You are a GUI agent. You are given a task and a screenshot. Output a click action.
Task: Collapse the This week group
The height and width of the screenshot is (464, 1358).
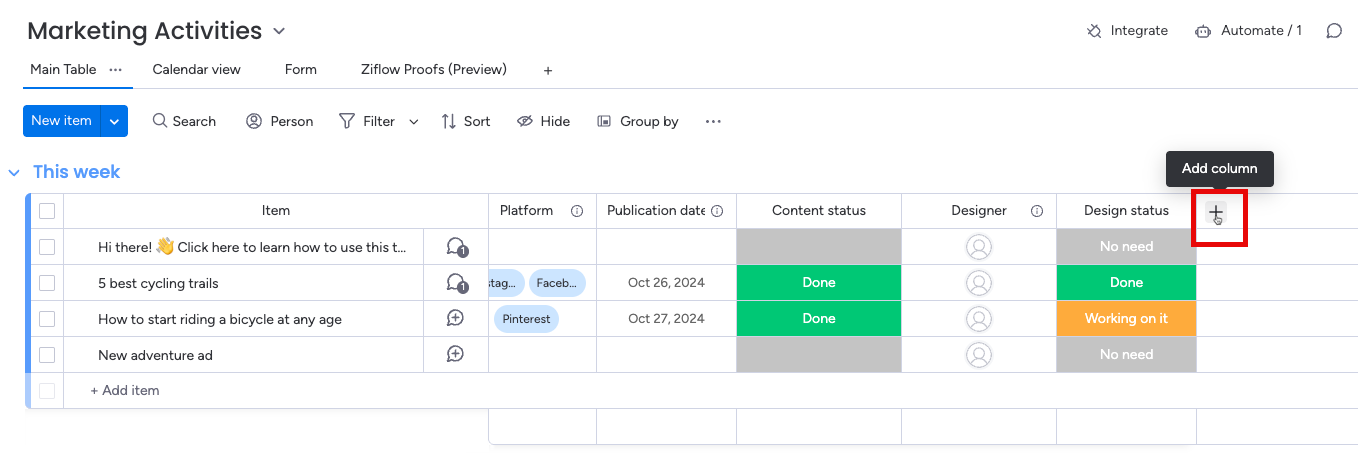[x=14, y=173]
